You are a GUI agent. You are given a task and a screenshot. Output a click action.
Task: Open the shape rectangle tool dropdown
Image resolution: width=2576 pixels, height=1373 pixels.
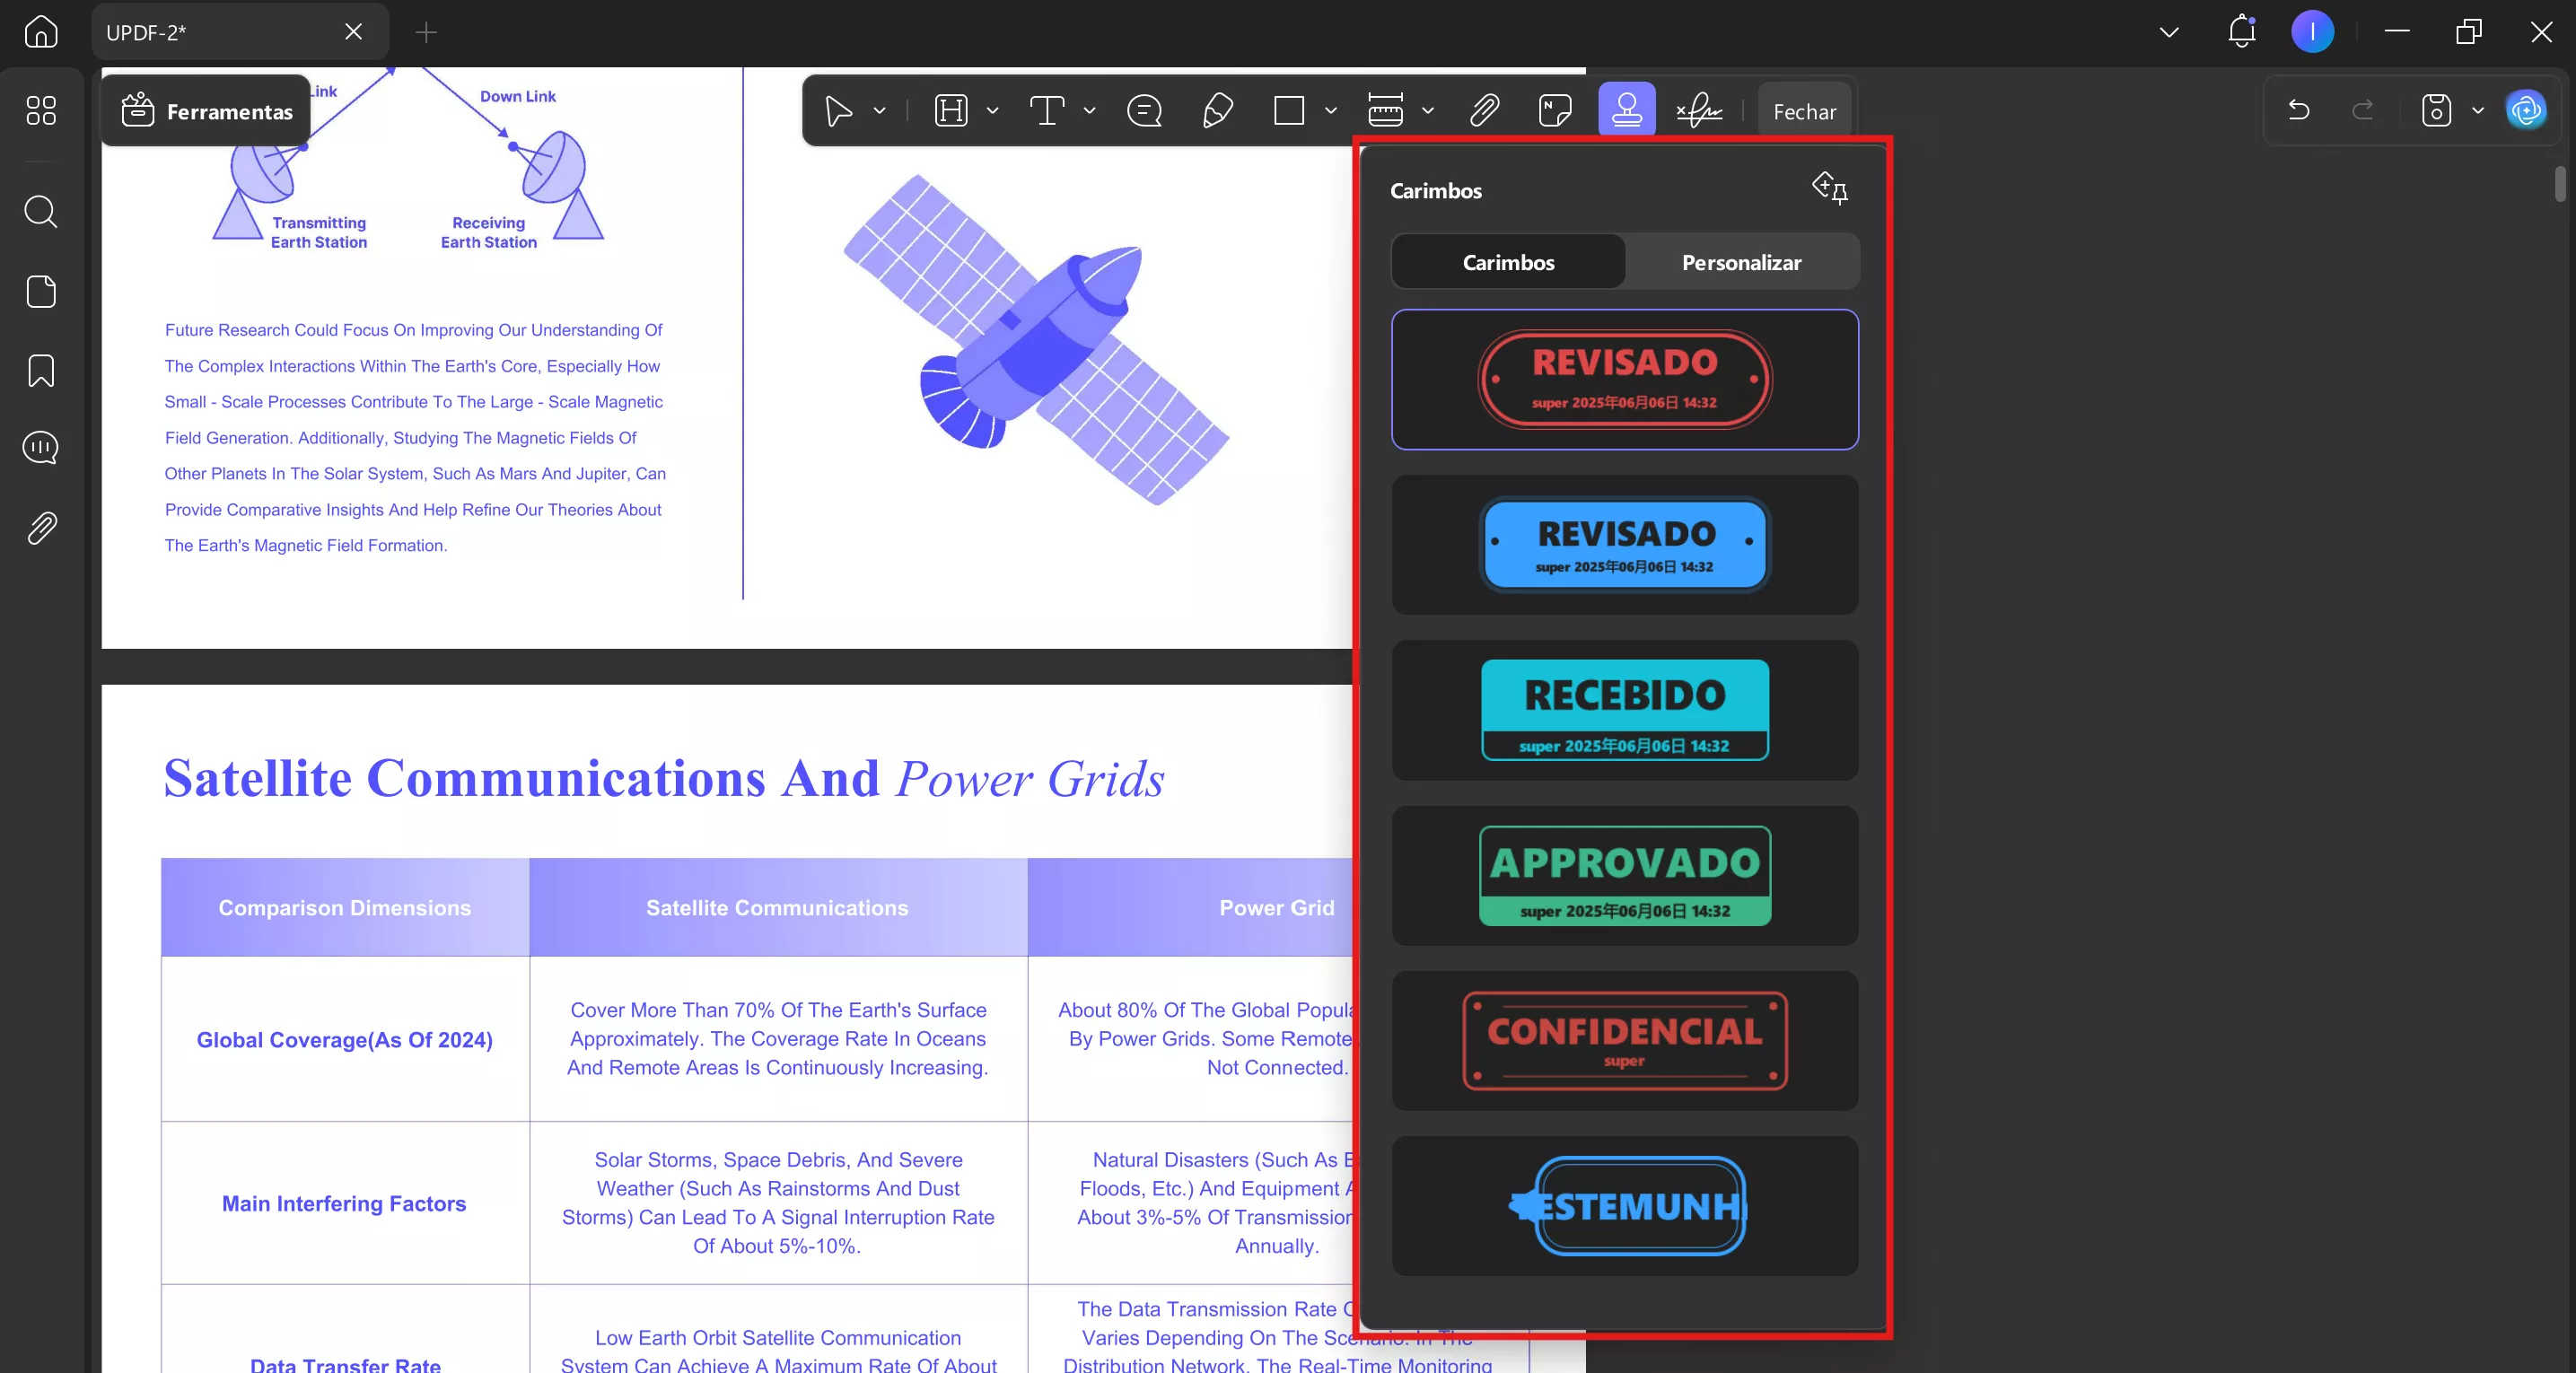(x=1331, y=111)
